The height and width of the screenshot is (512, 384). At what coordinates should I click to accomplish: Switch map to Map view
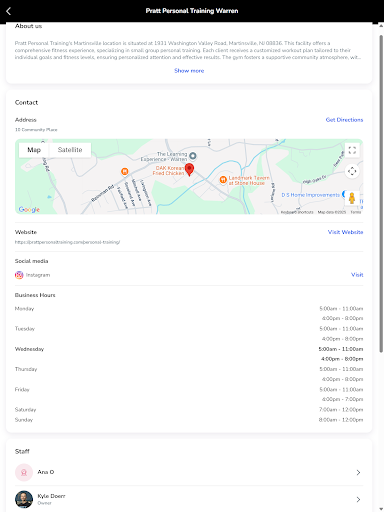point(34,150)
